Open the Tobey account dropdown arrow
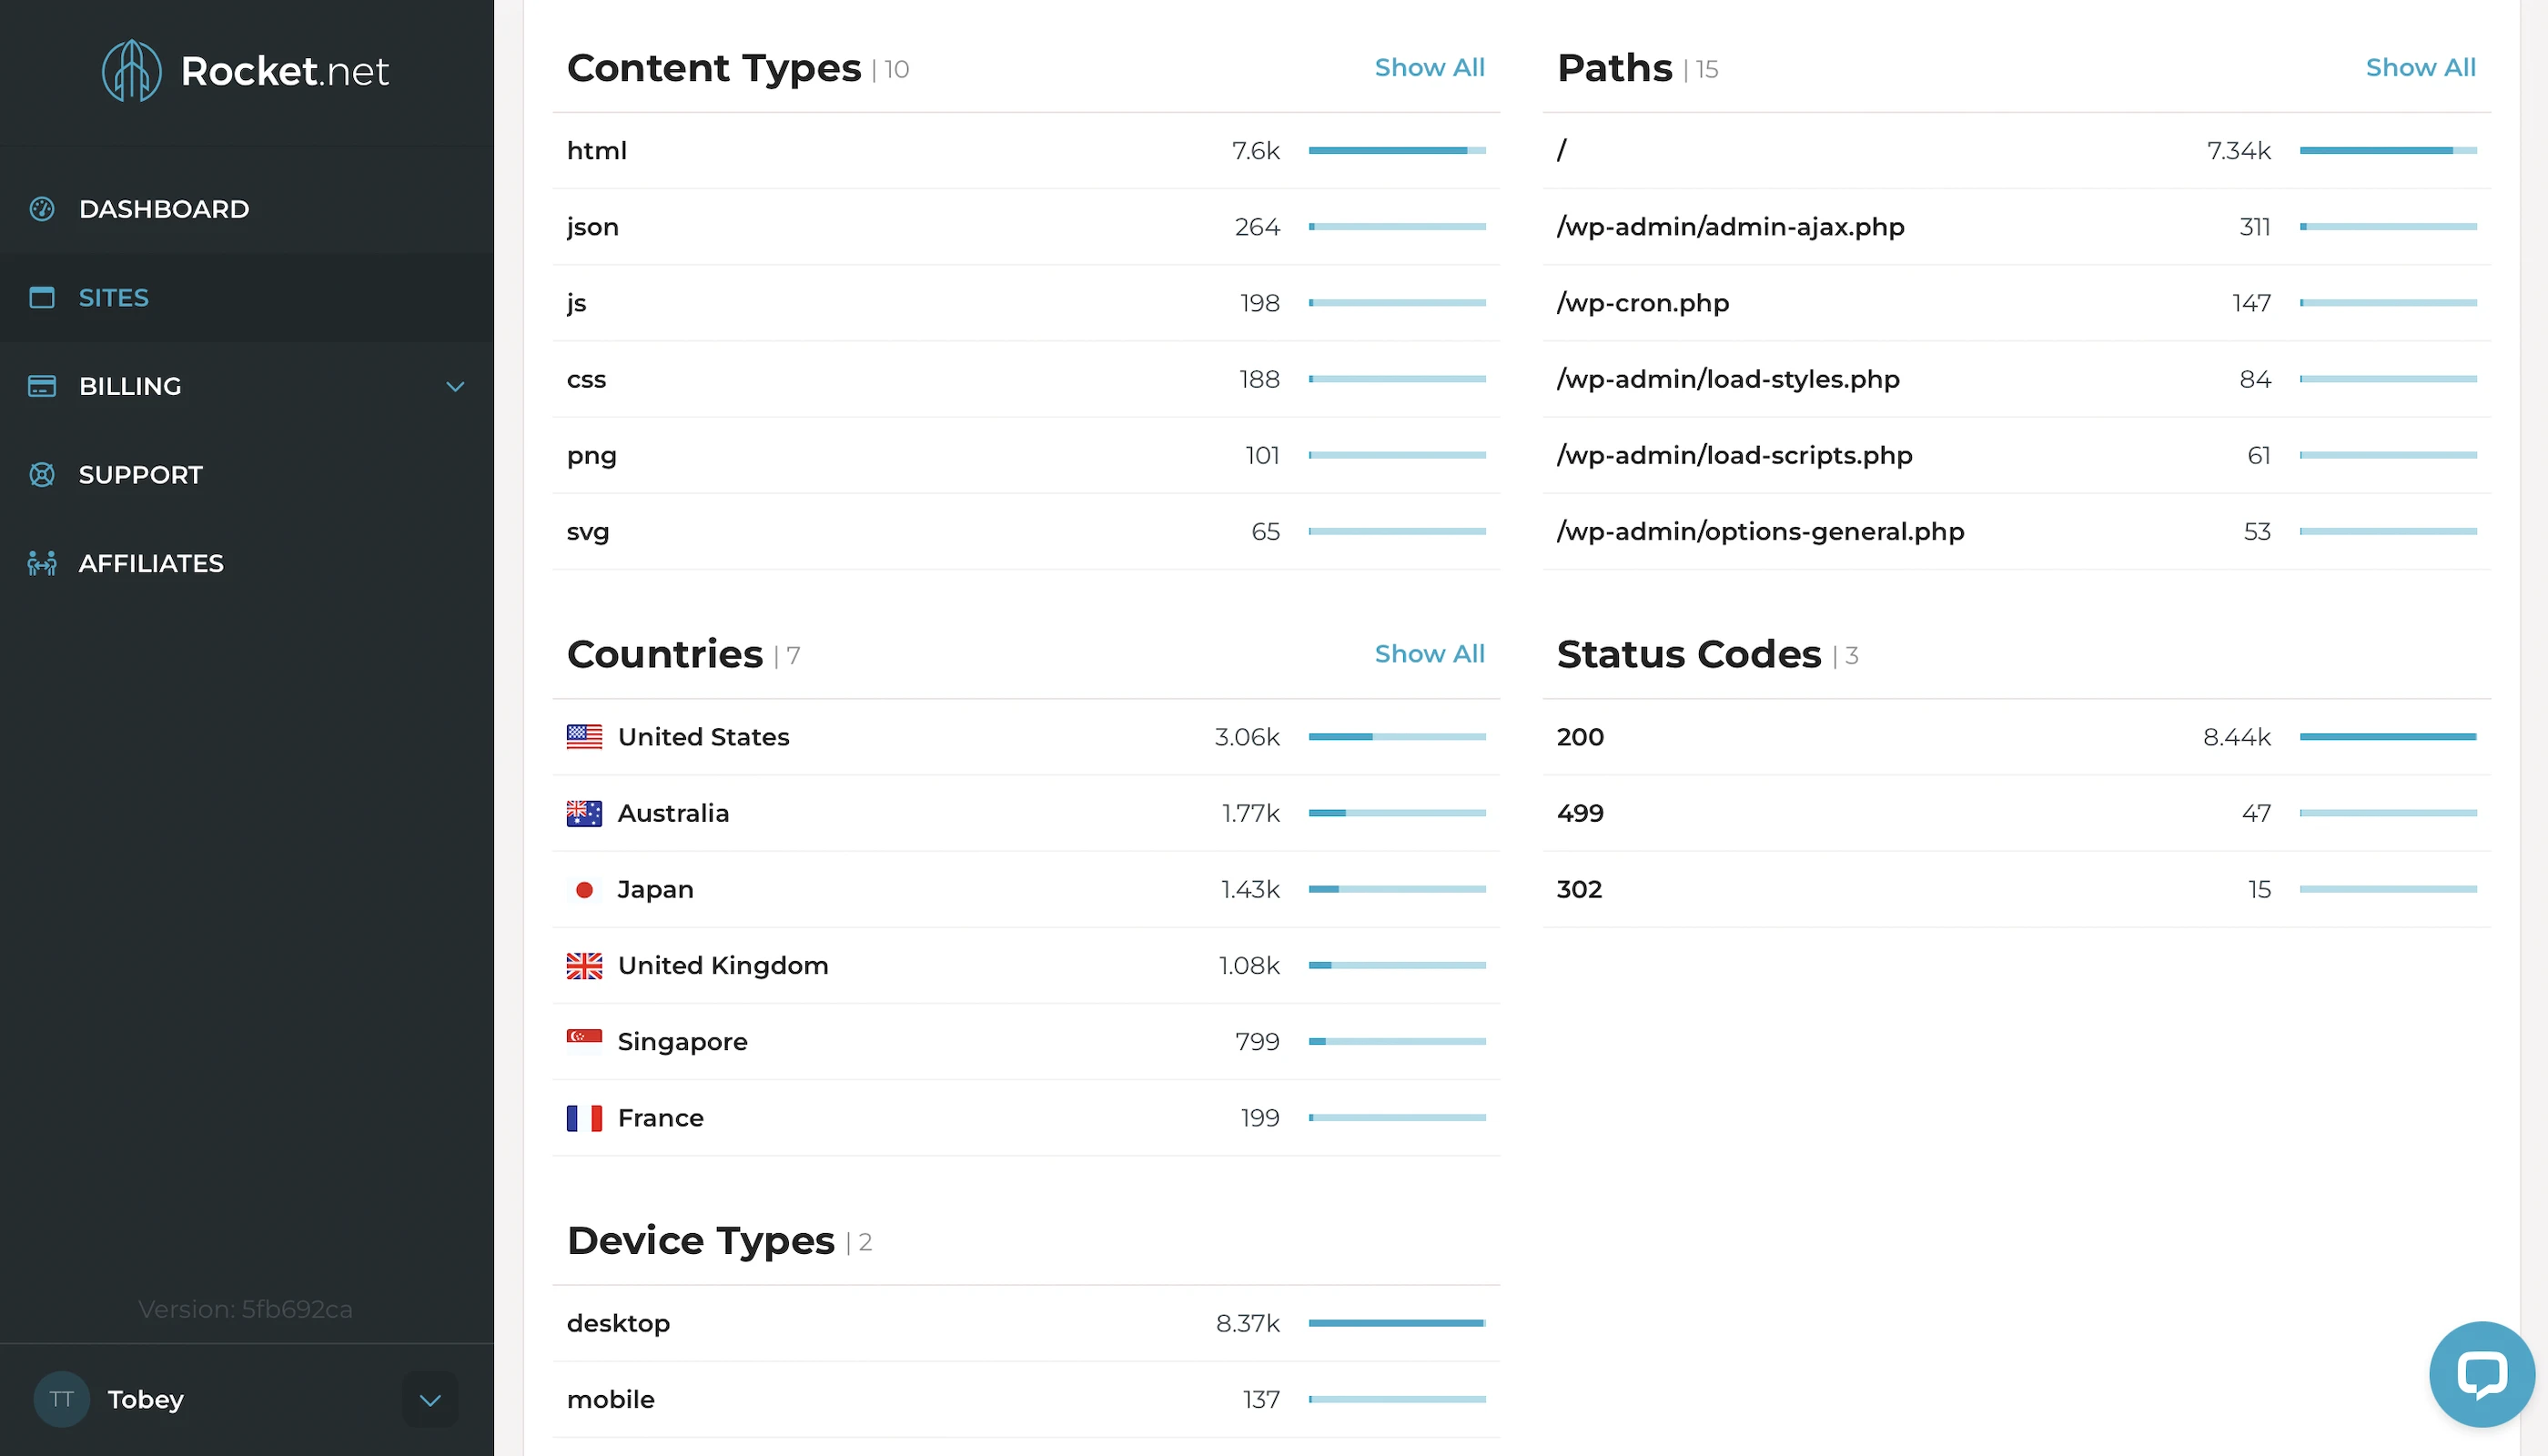 point(430,1400)
